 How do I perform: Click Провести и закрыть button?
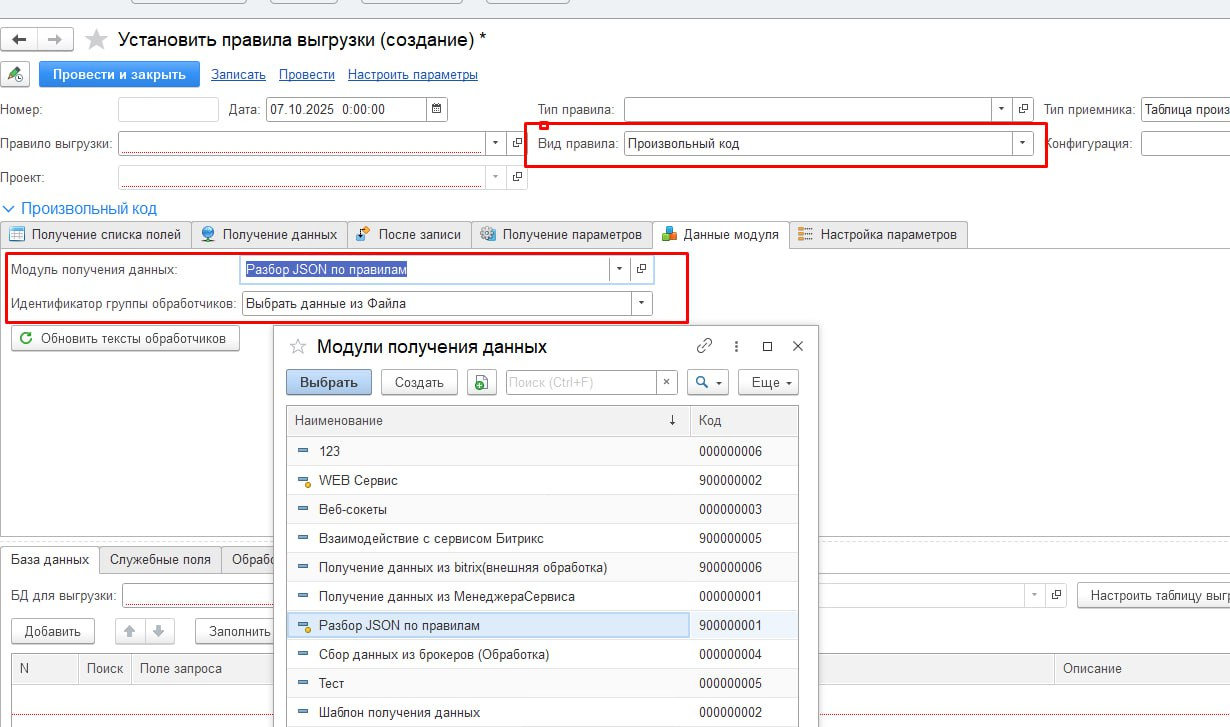tap(119, 75)
